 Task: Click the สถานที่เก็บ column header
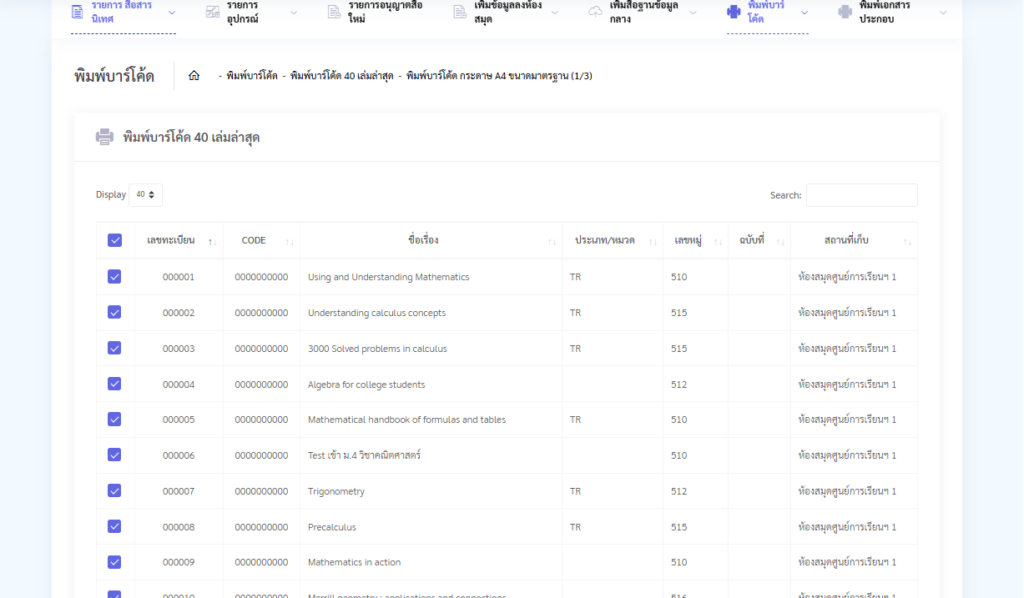pyautogui.click(x=846, y=240)
